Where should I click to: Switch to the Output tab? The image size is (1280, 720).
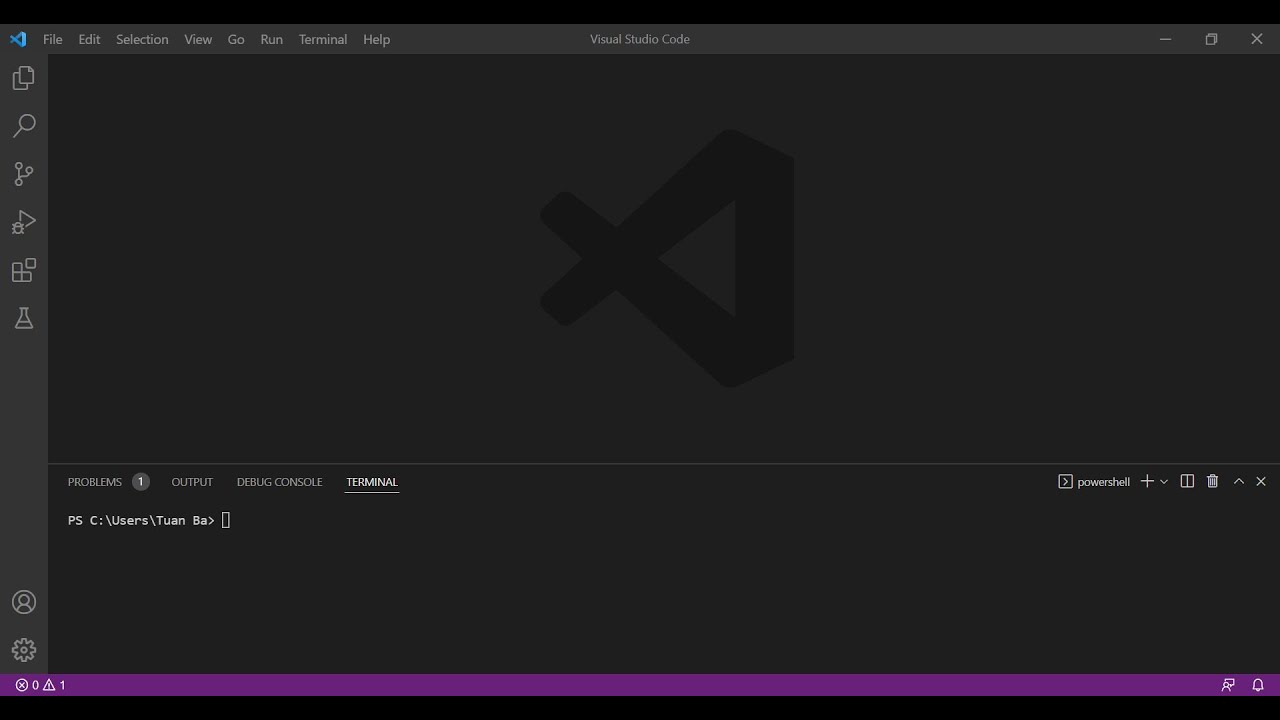click(192, 482)
